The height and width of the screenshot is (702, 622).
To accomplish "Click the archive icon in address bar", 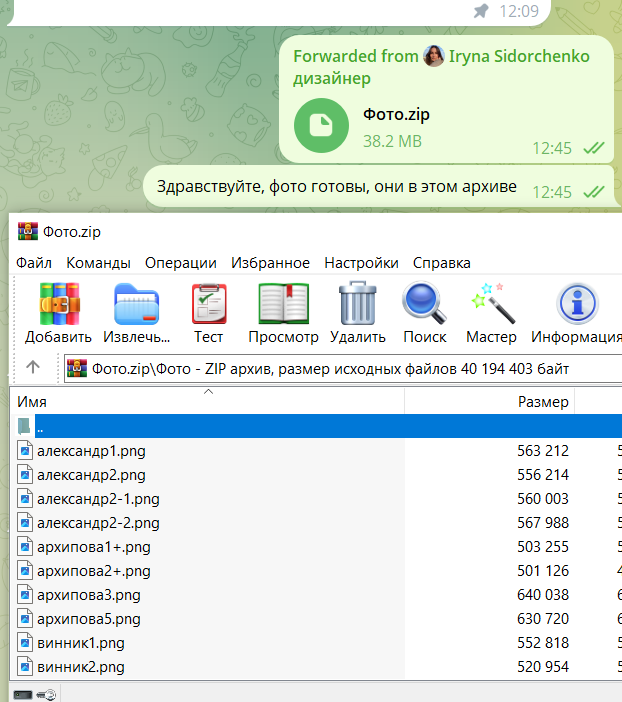I will (x=77, y=368).
